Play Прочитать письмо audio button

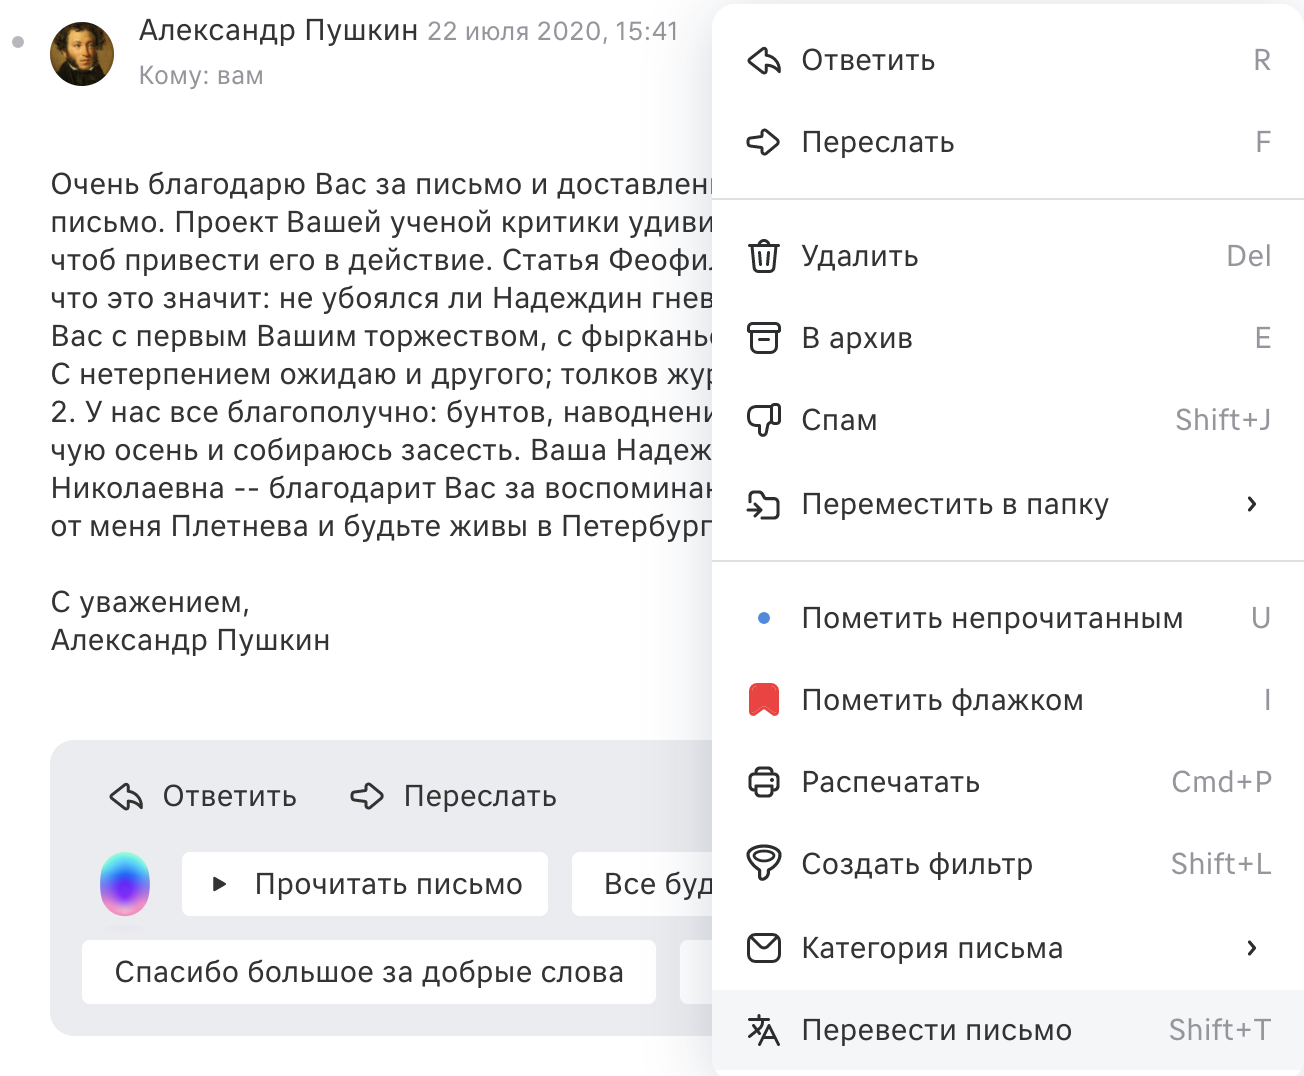coord(365,884)
